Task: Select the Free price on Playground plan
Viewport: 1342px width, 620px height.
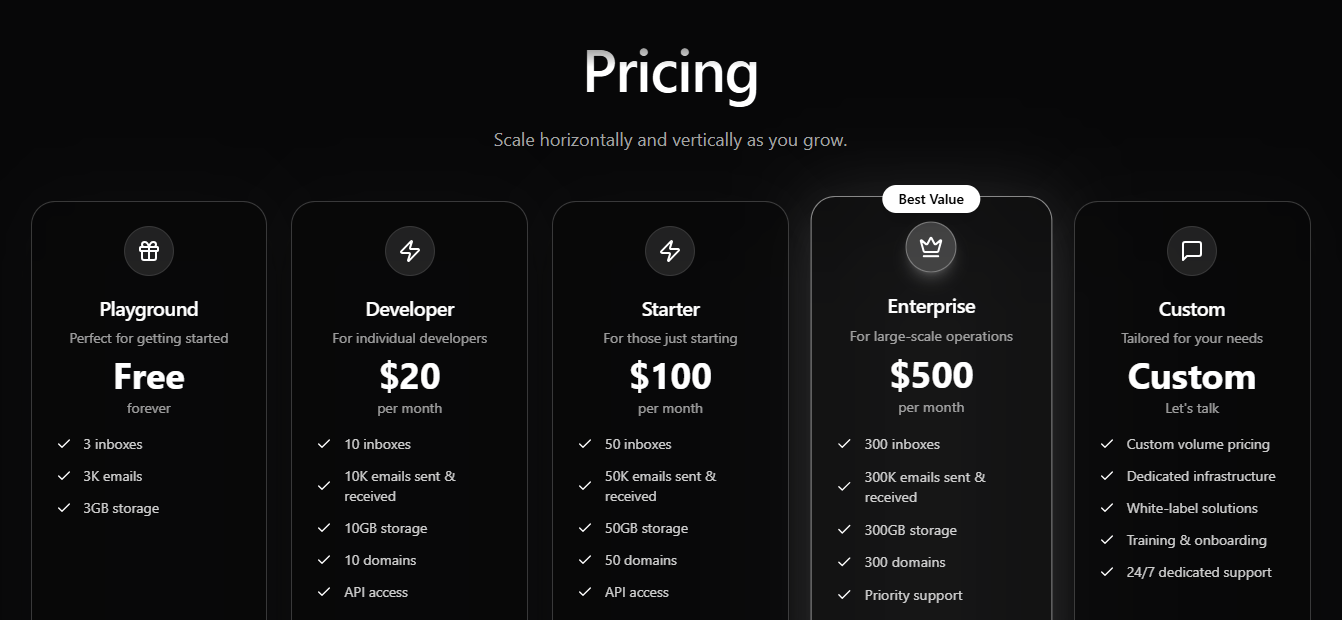Action: [148, 377]
